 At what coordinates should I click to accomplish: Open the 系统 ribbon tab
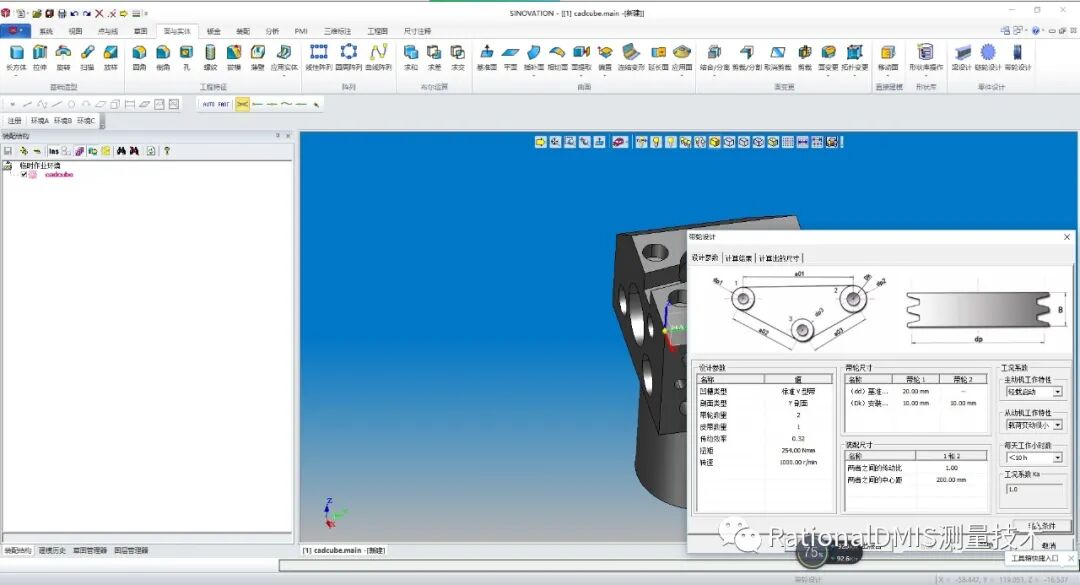pyautogui.click(x=46, y=31)
